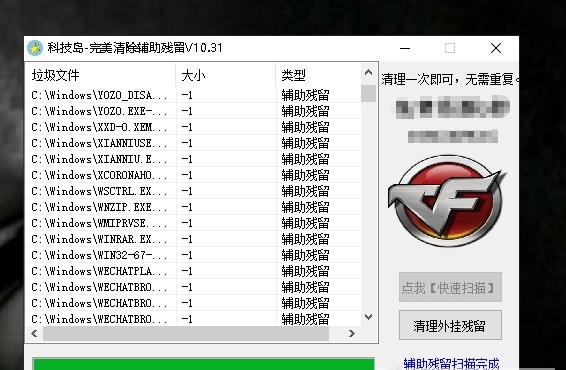Click the green scan progress bar

204,364
